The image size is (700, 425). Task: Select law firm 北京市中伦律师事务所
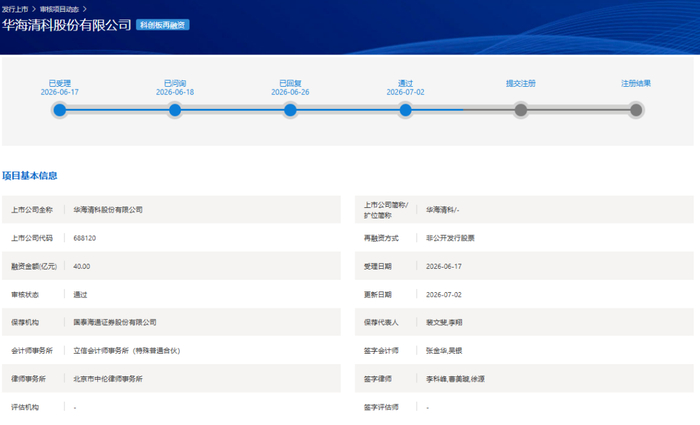click(x=108, y=379)
